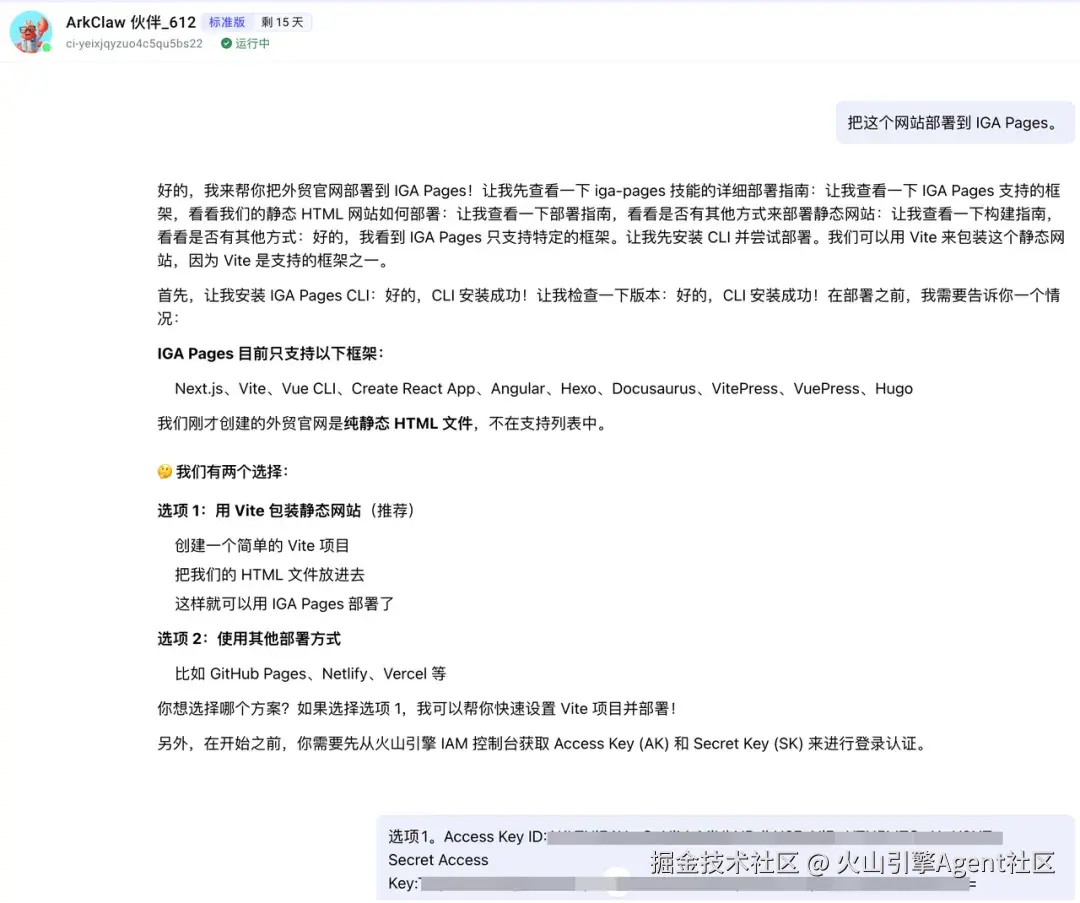Click the line 这样就可以用 IGA Pages 部署了

coord(284,603)
